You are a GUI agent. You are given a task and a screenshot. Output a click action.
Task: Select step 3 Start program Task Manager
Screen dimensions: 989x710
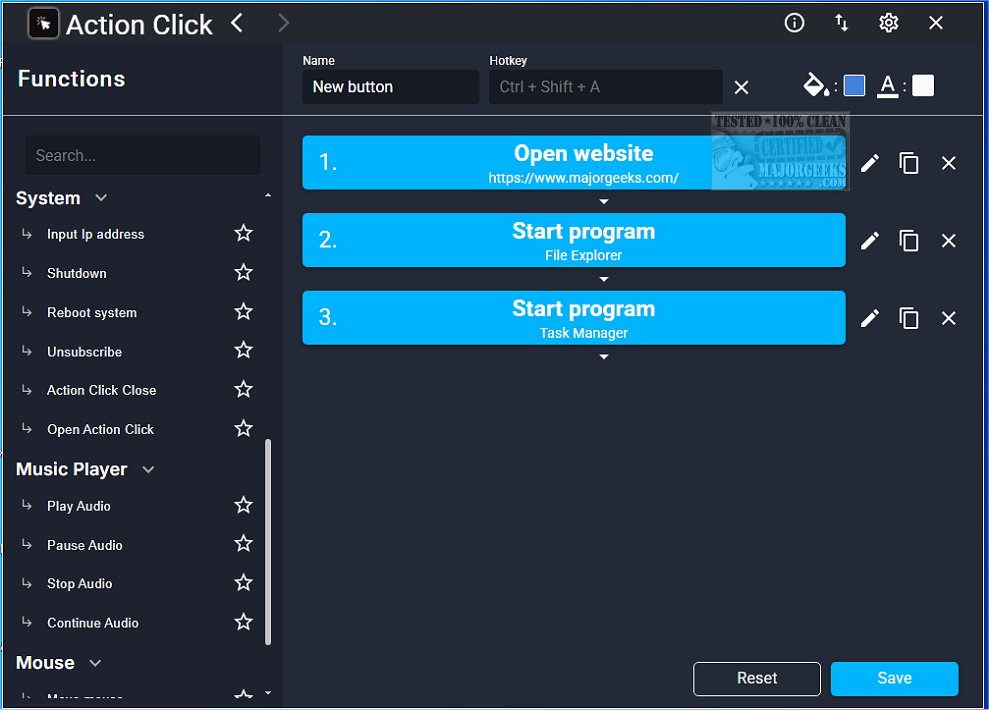pyautogui.click(x=573, y=318)
